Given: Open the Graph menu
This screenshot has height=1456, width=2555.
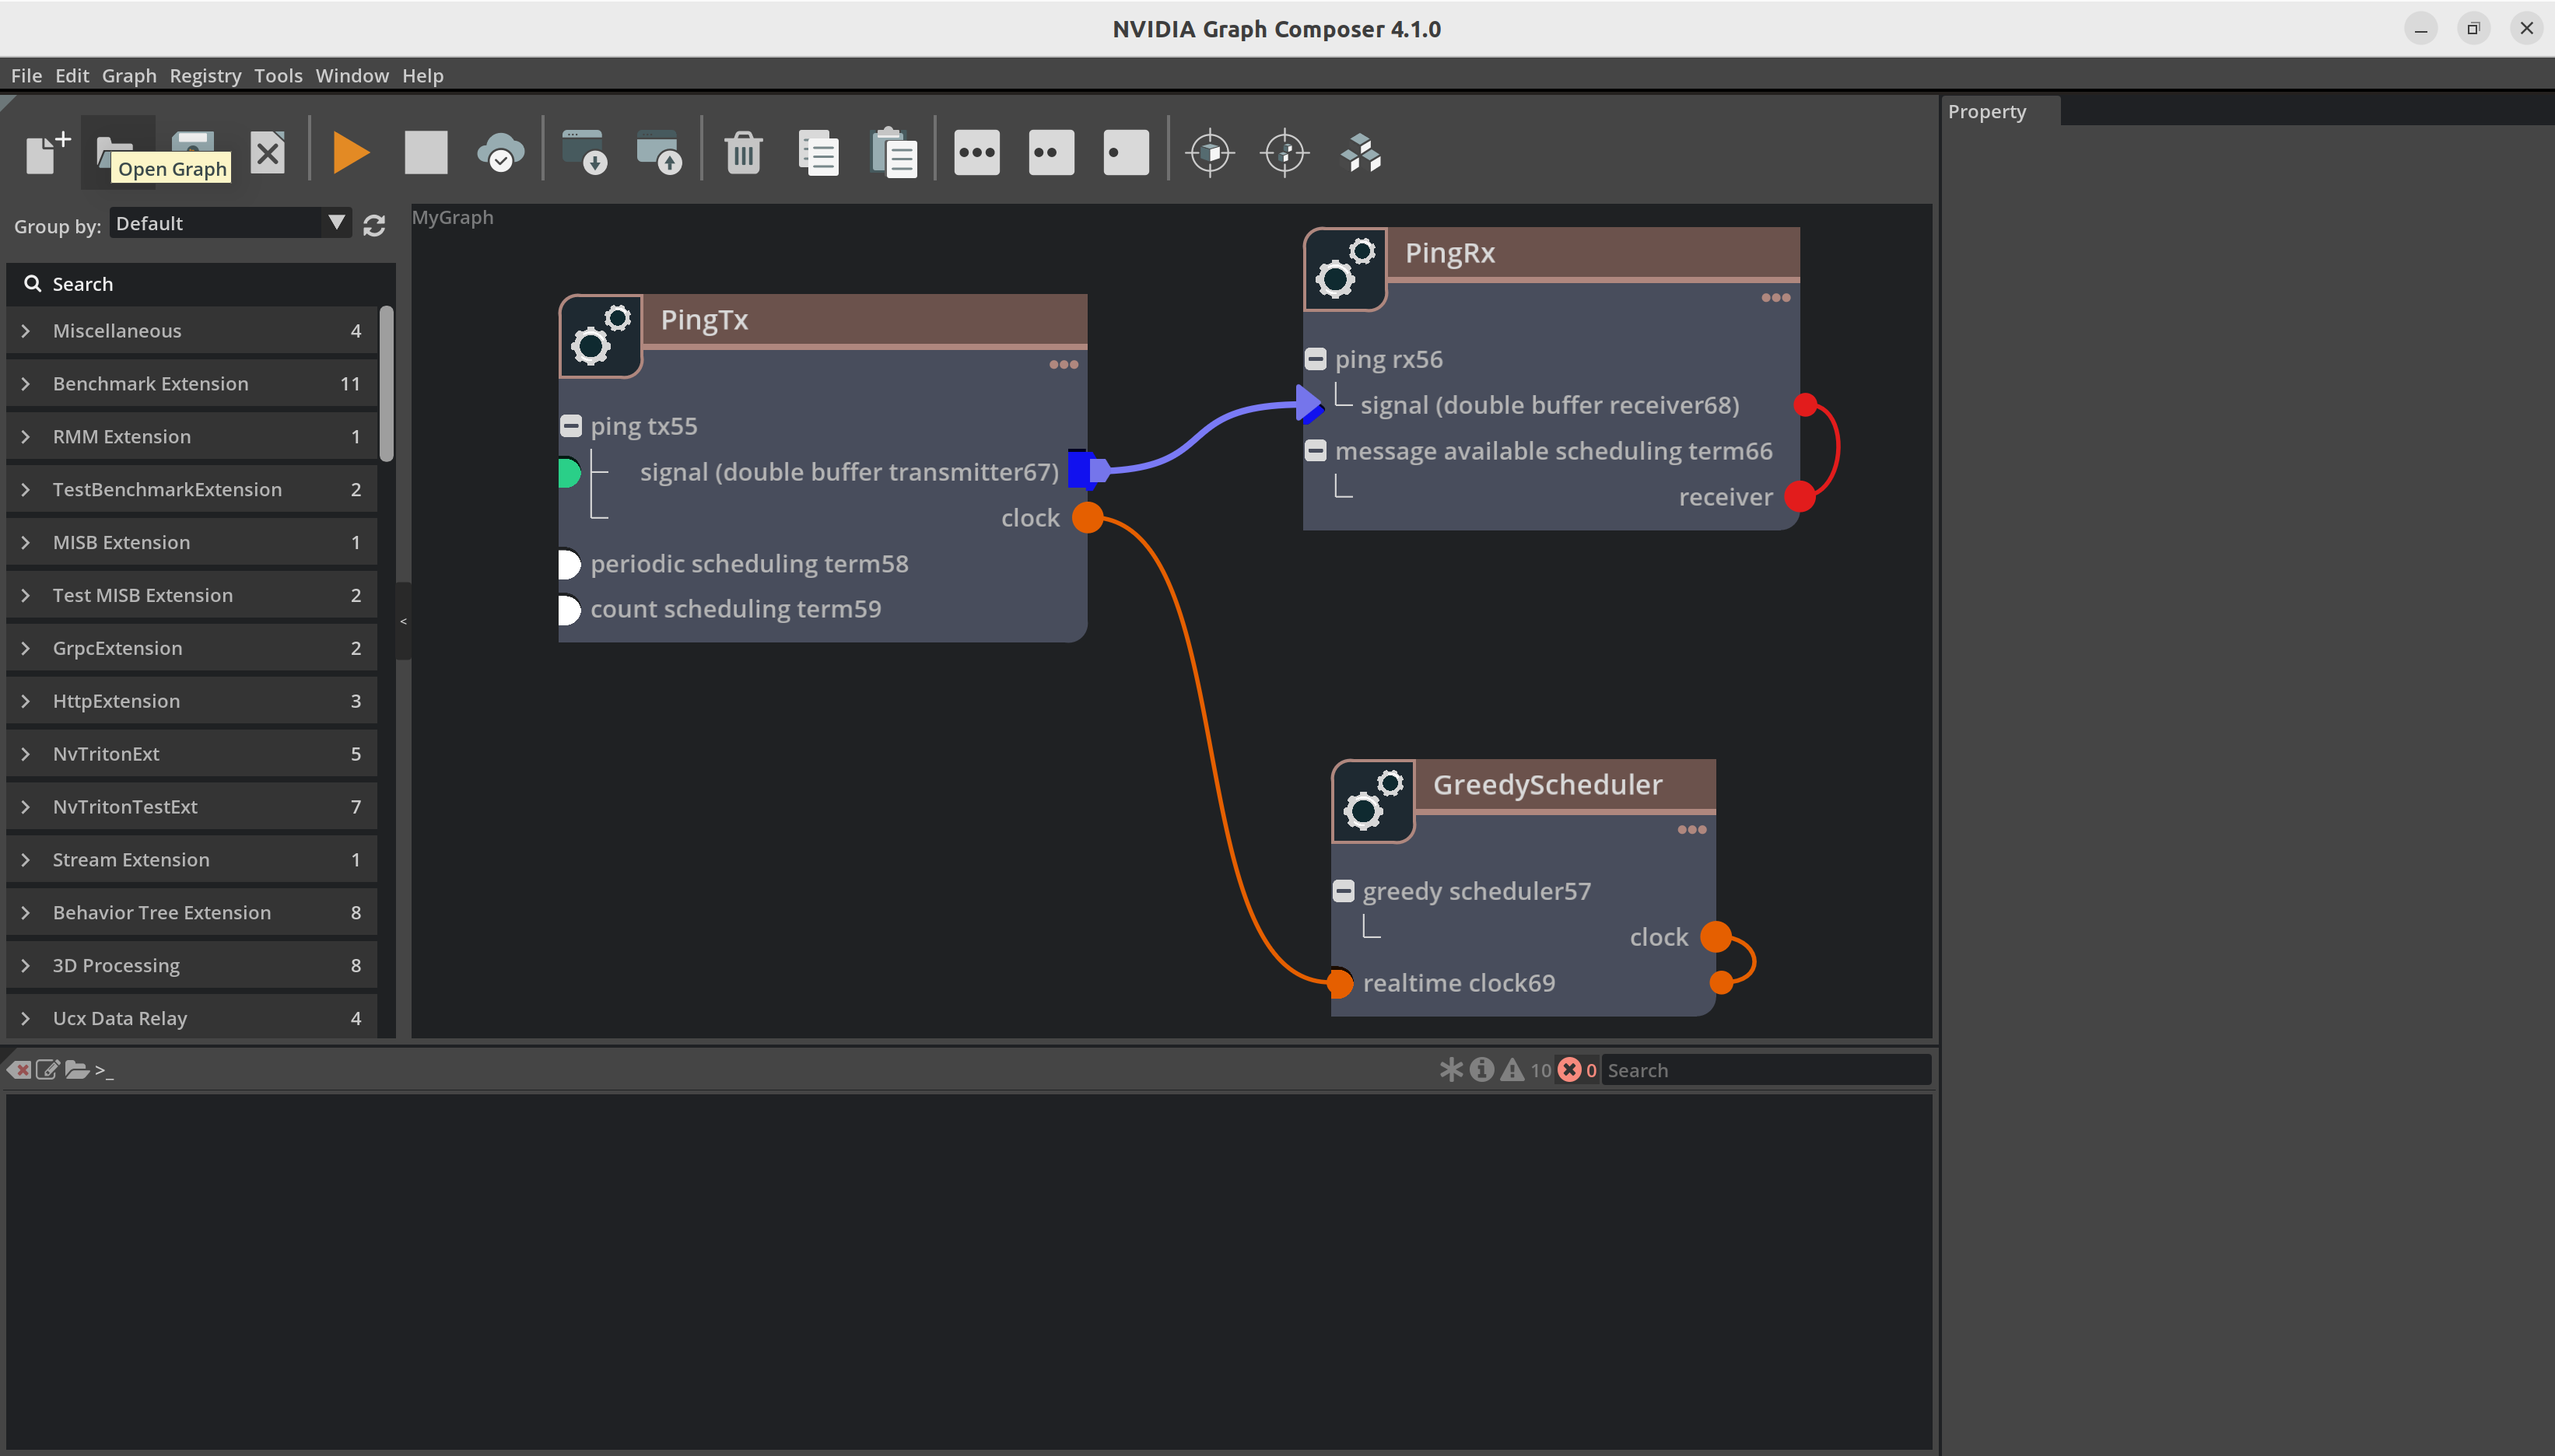Looking at the screenshot, I should coord(129,76).
